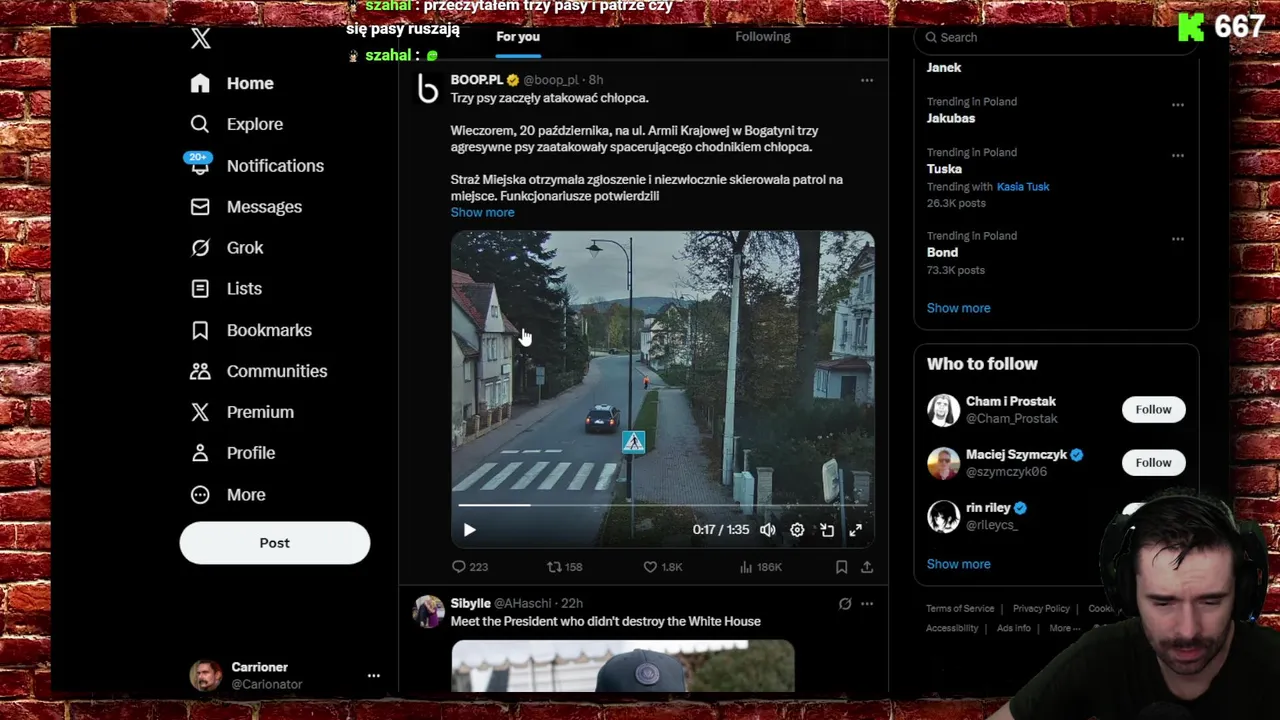Open Sibylle's profile name link

[x=470, y=604]
